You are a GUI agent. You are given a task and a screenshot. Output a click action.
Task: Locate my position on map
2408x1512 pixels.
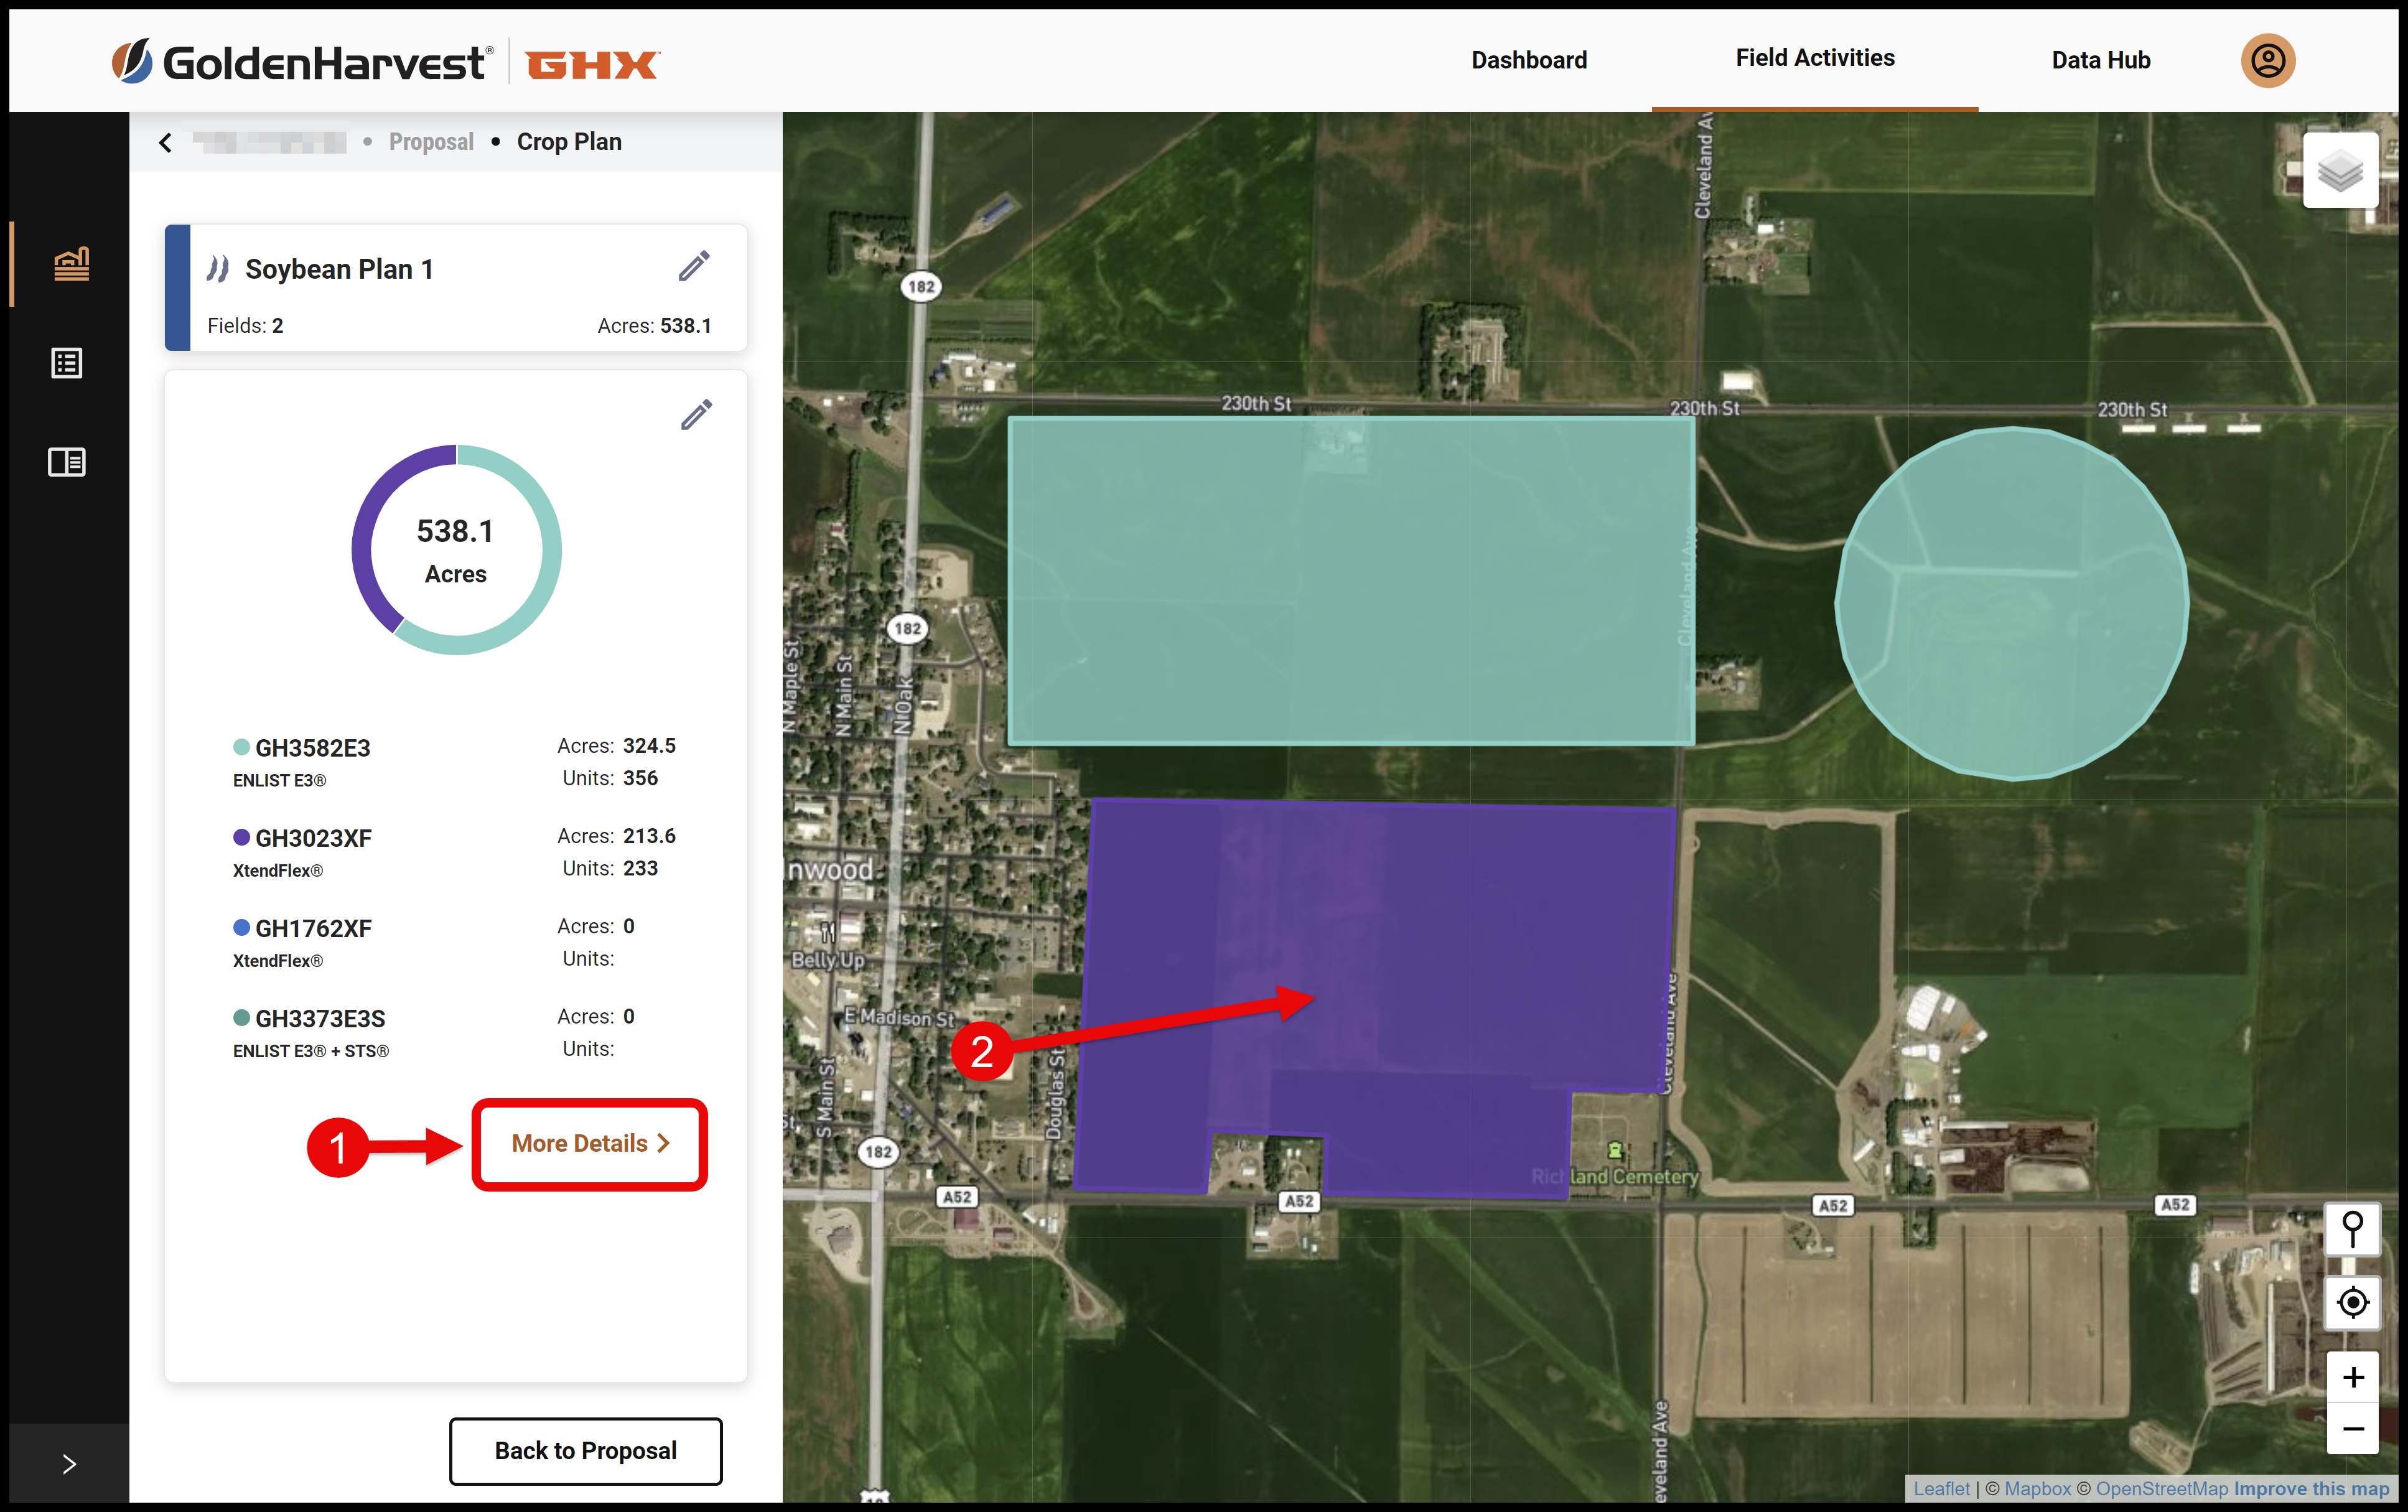click(x=2352, y=1302)
